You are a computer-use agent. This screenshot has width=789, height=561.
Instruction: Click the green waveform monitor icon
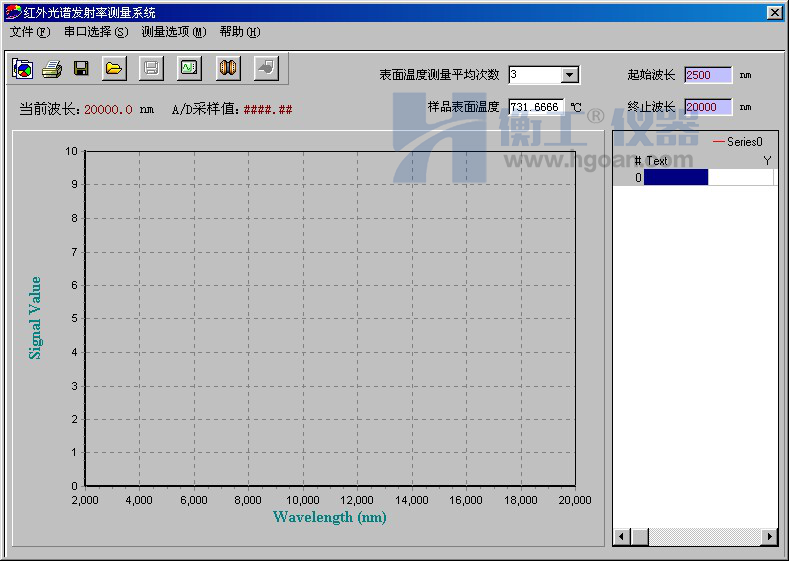(x=189, y=69)
